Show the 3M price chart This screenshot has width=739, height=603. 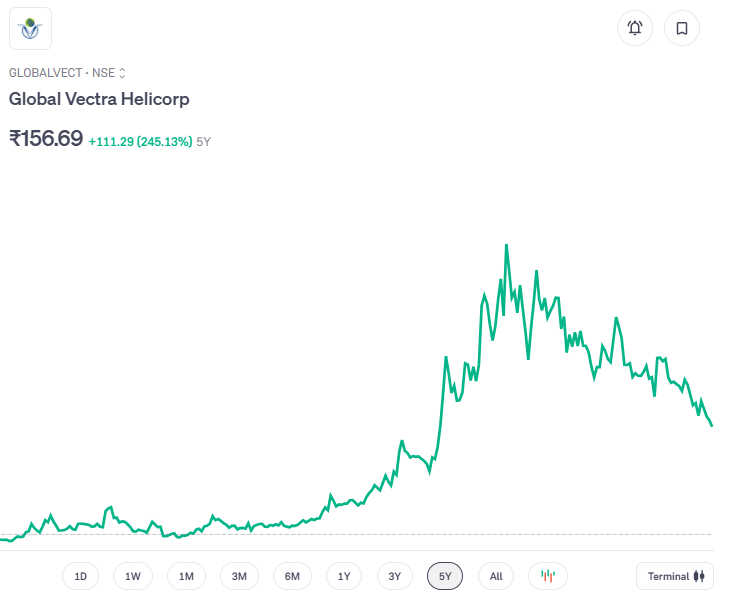pos(239,576)
